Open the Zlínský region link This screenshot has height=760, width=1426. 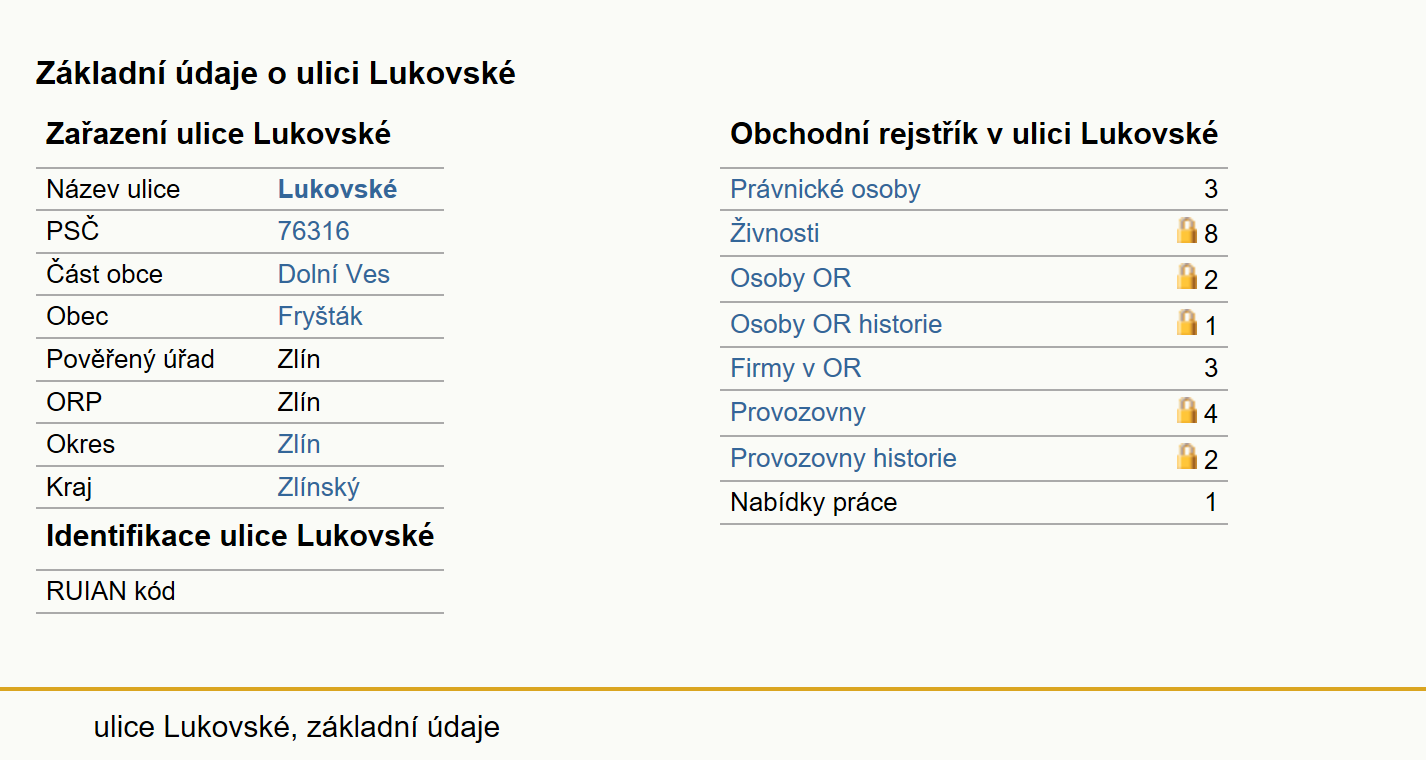click(x=319, y=488)
